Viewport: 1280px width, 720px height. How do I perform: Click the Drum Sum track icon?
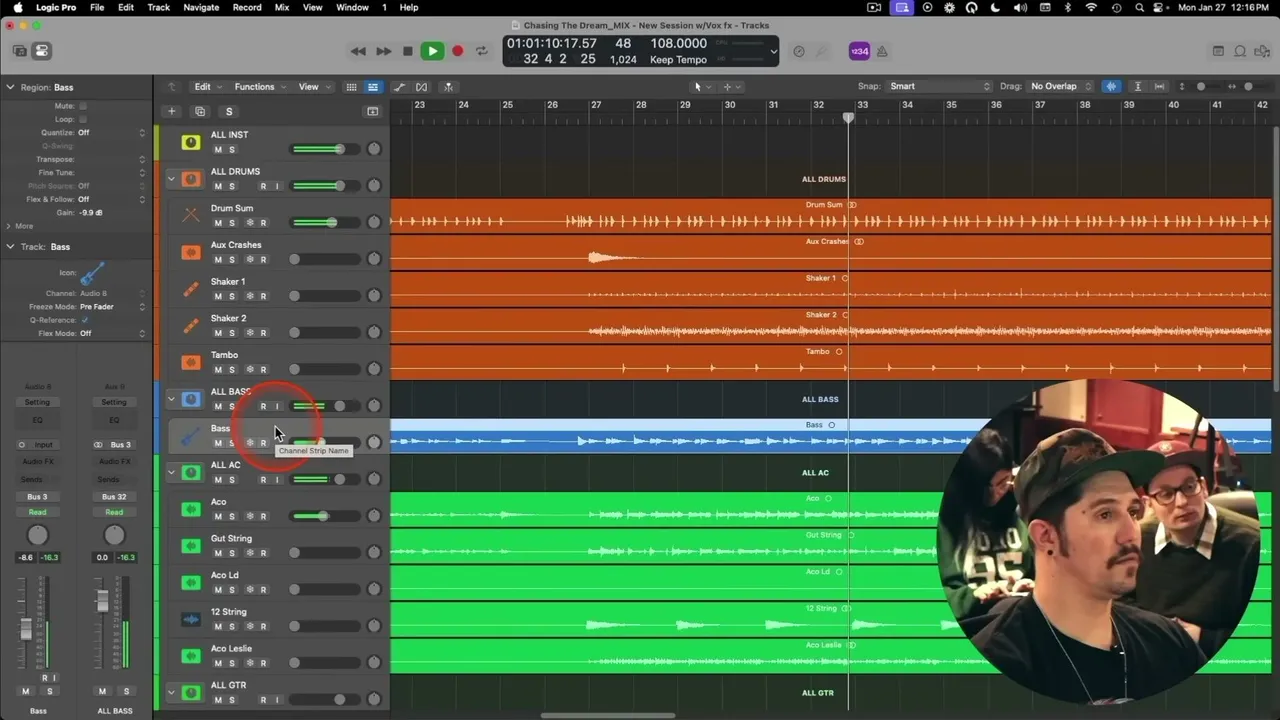pyautogui.click(x=190, y=215)
